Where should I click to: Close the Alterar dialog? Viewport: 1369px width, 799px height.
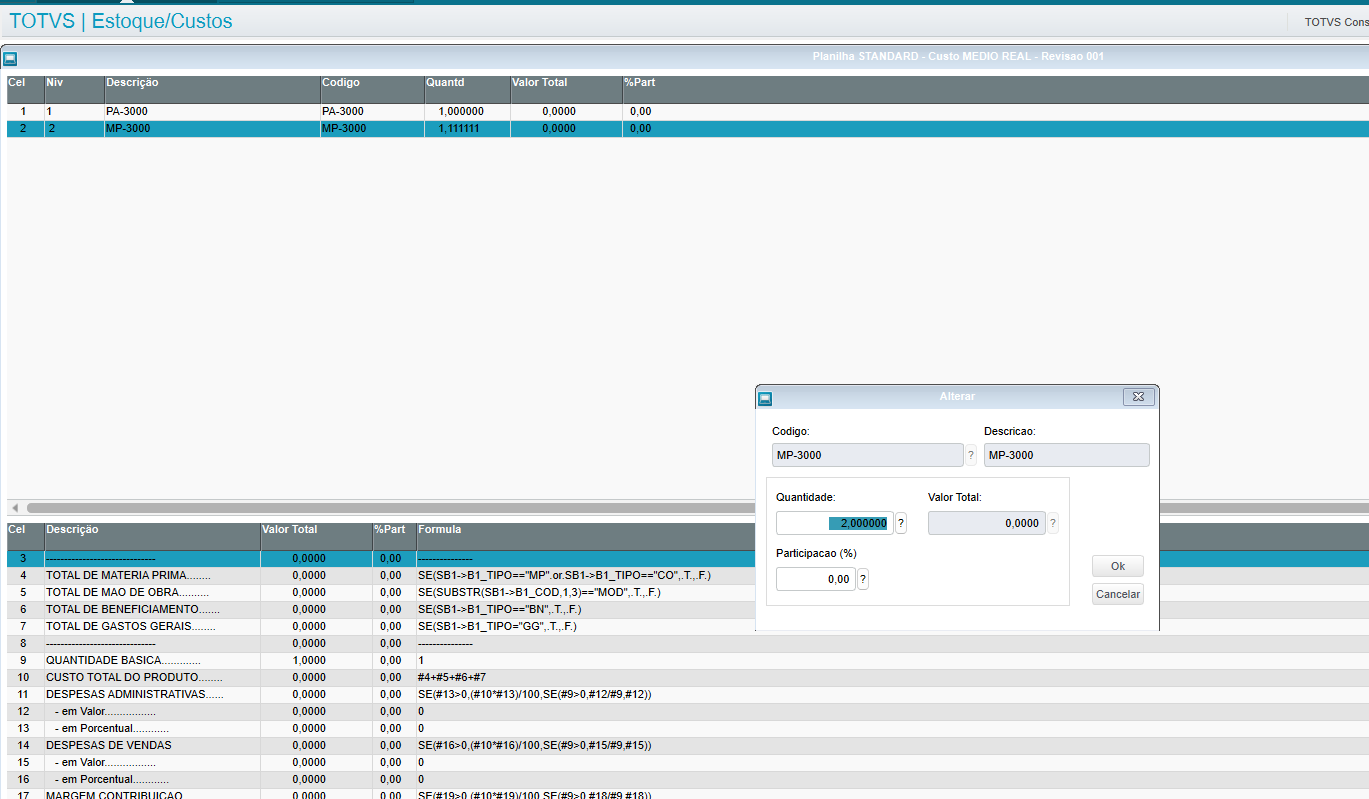(x=1138, y=397)
